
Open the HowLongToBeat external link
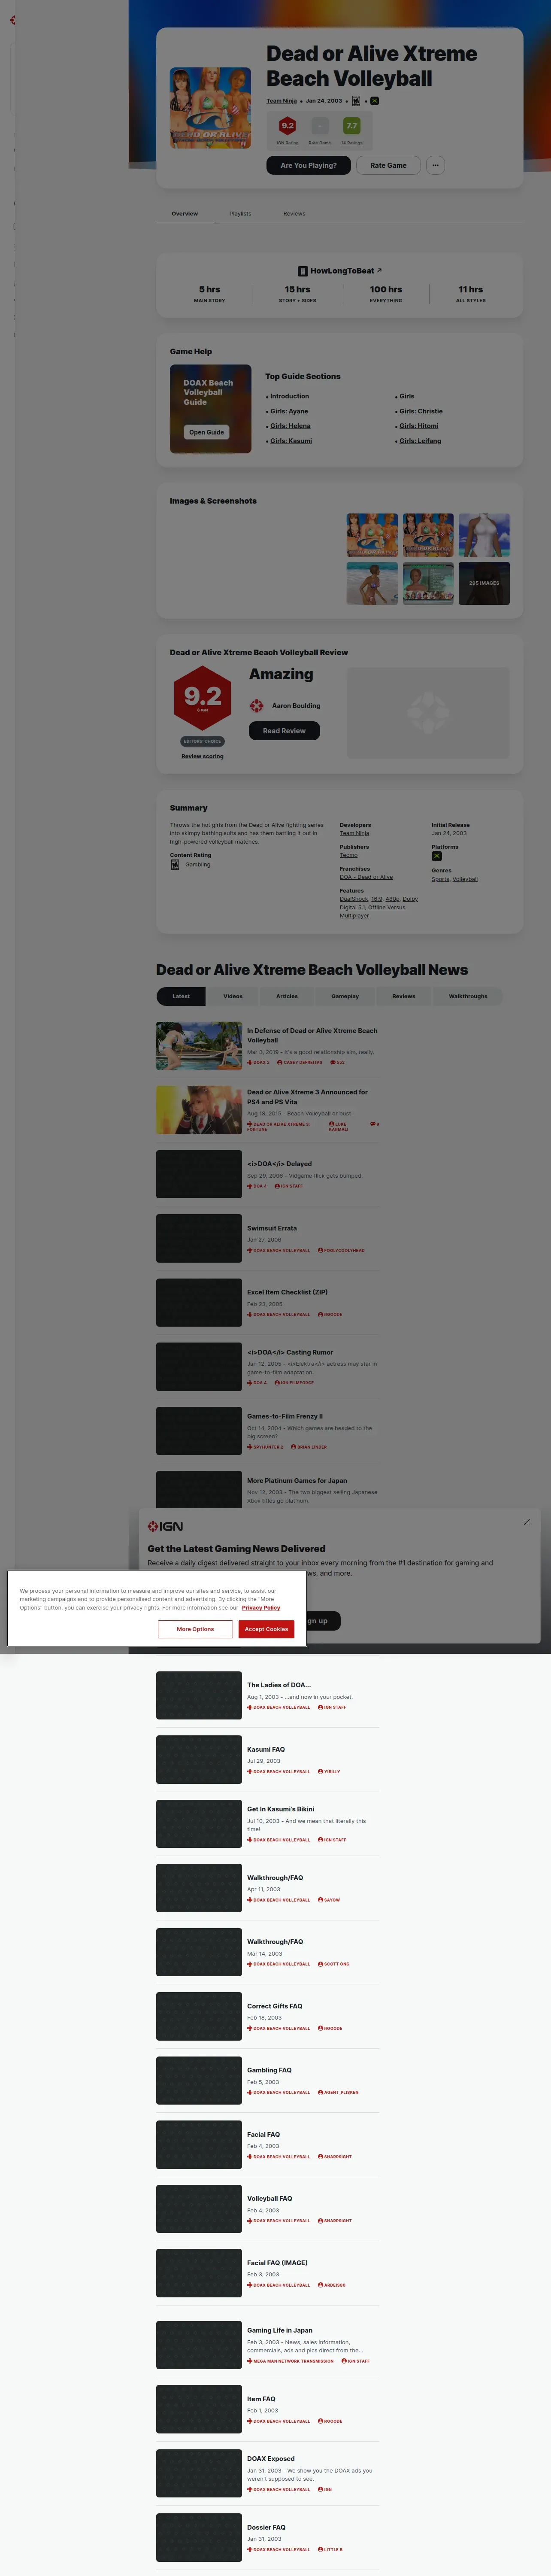[x=345, y=271]
